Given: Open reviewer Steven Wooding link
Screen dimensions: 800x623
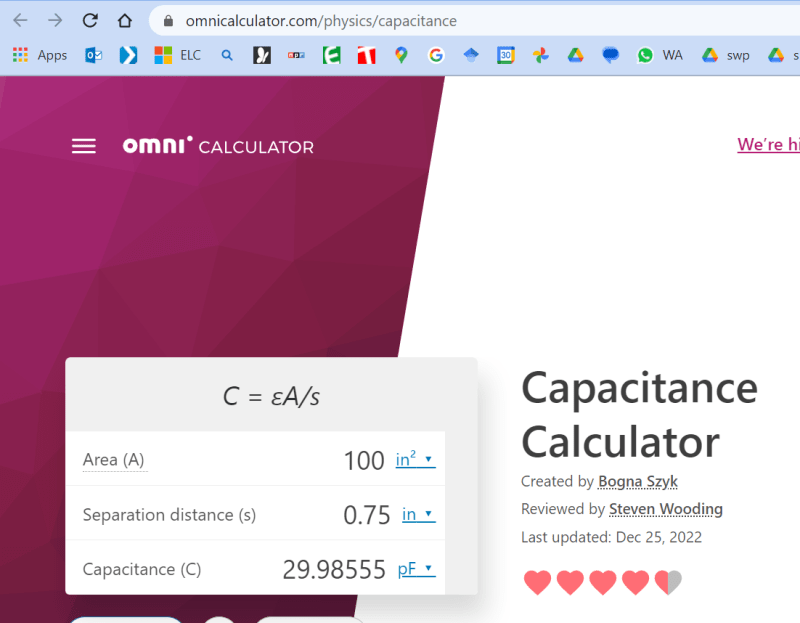Looking at the screenshot, I should [666, 509].
